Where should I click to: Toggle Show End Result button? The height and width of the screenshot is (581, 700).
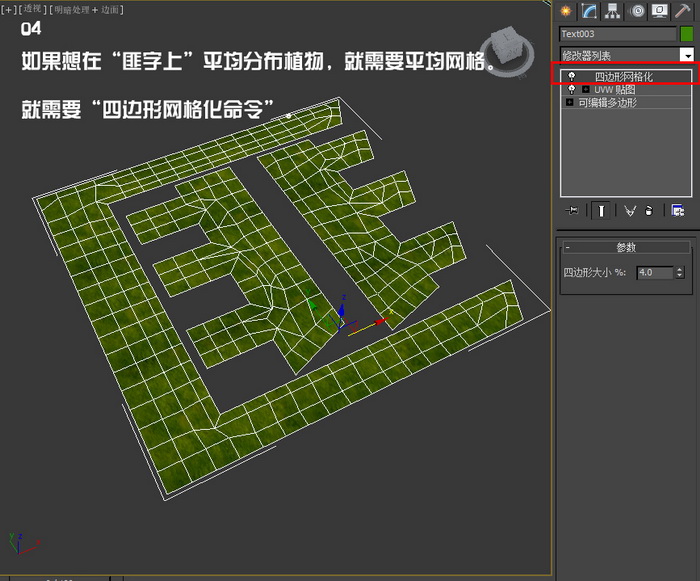(x=601, y=210)
